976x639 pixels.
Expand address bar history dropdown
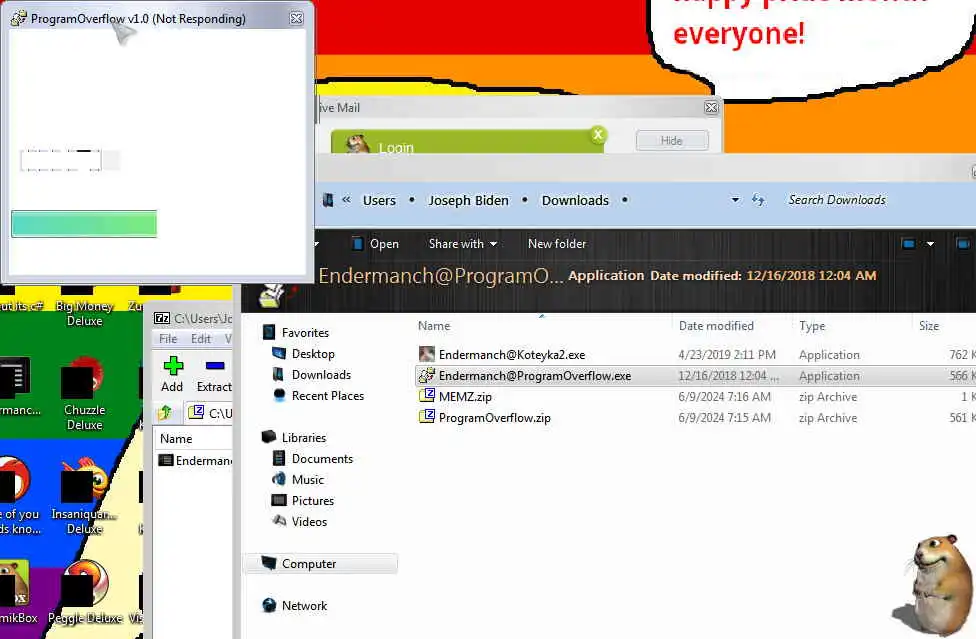tap(735, 200)
